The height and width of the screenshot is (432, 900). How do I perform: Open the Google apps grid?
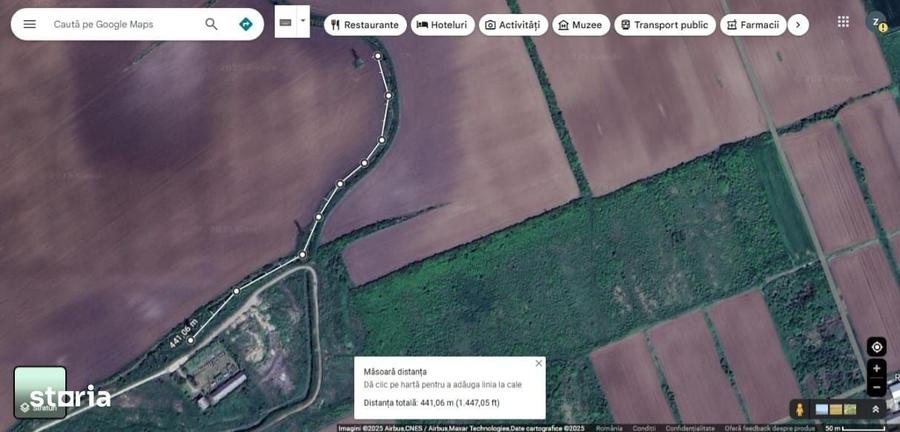(843, 22)
